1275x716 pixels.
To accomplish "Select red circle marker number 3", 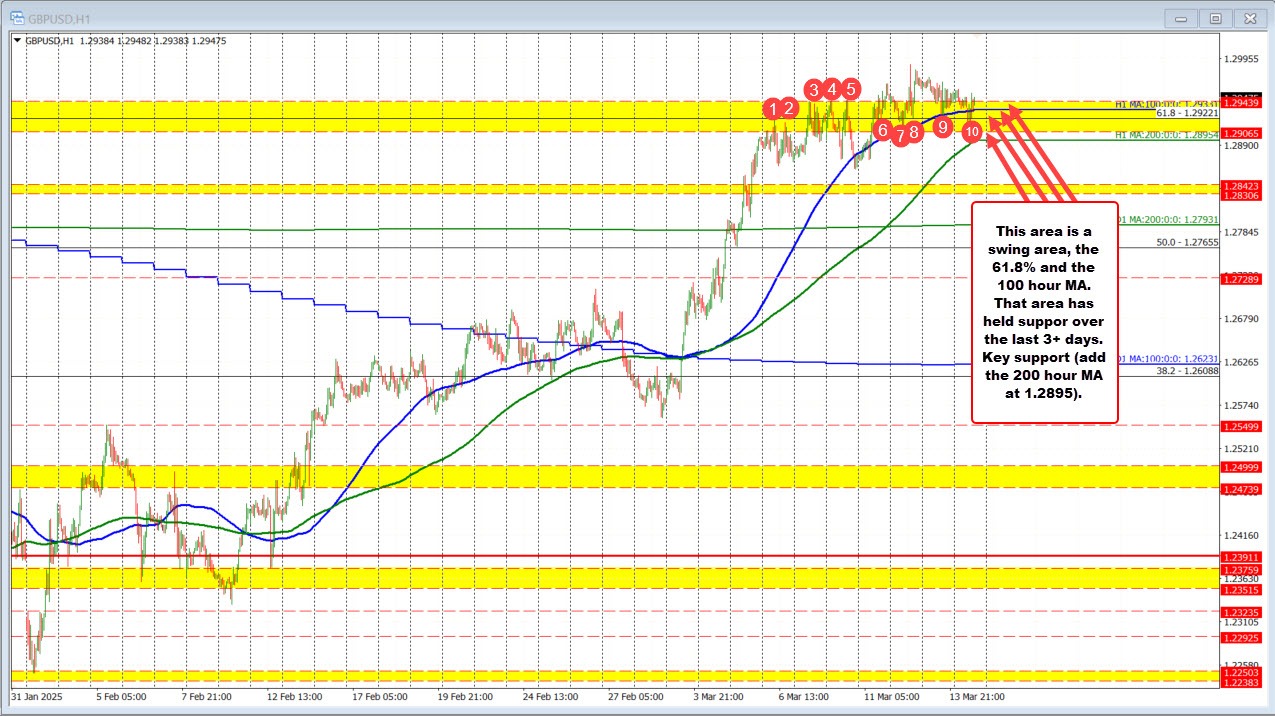I will [x=815, y=89].
